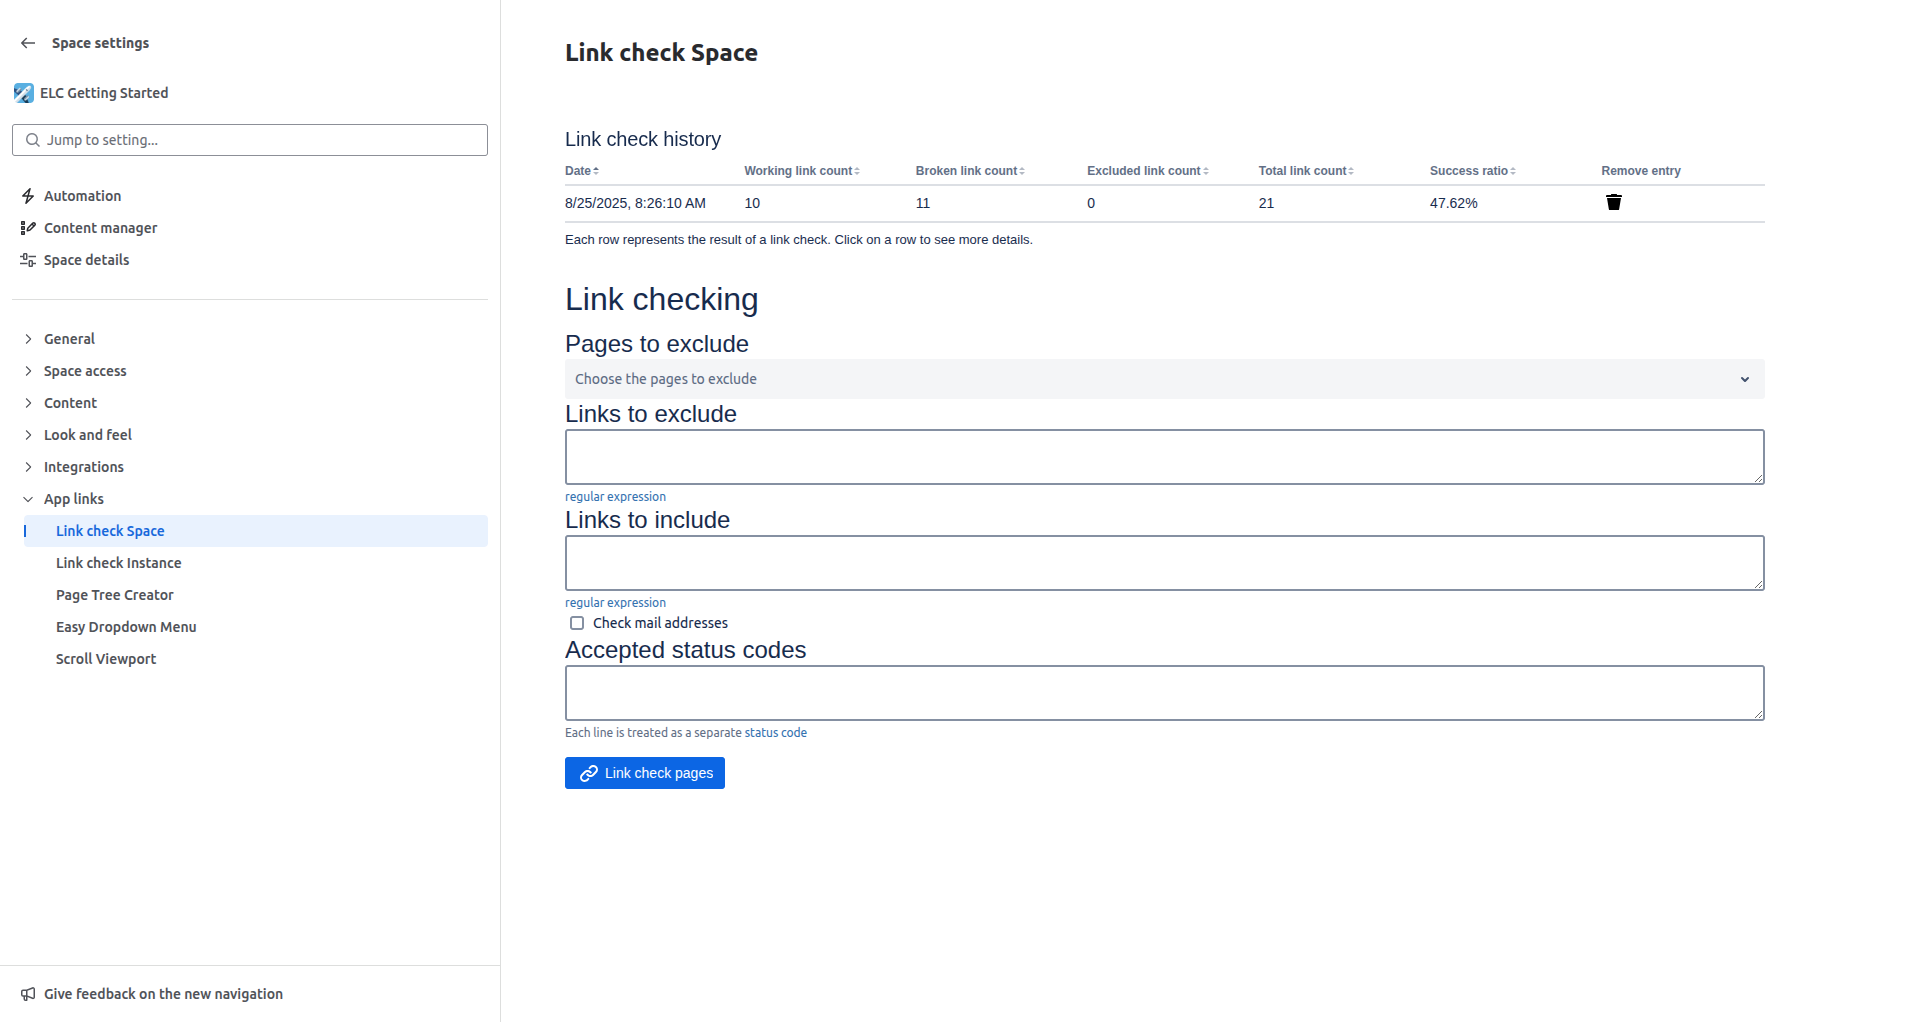Sort history by Date column
This screenshot has width=1914, height=1022.
point(582,171)
